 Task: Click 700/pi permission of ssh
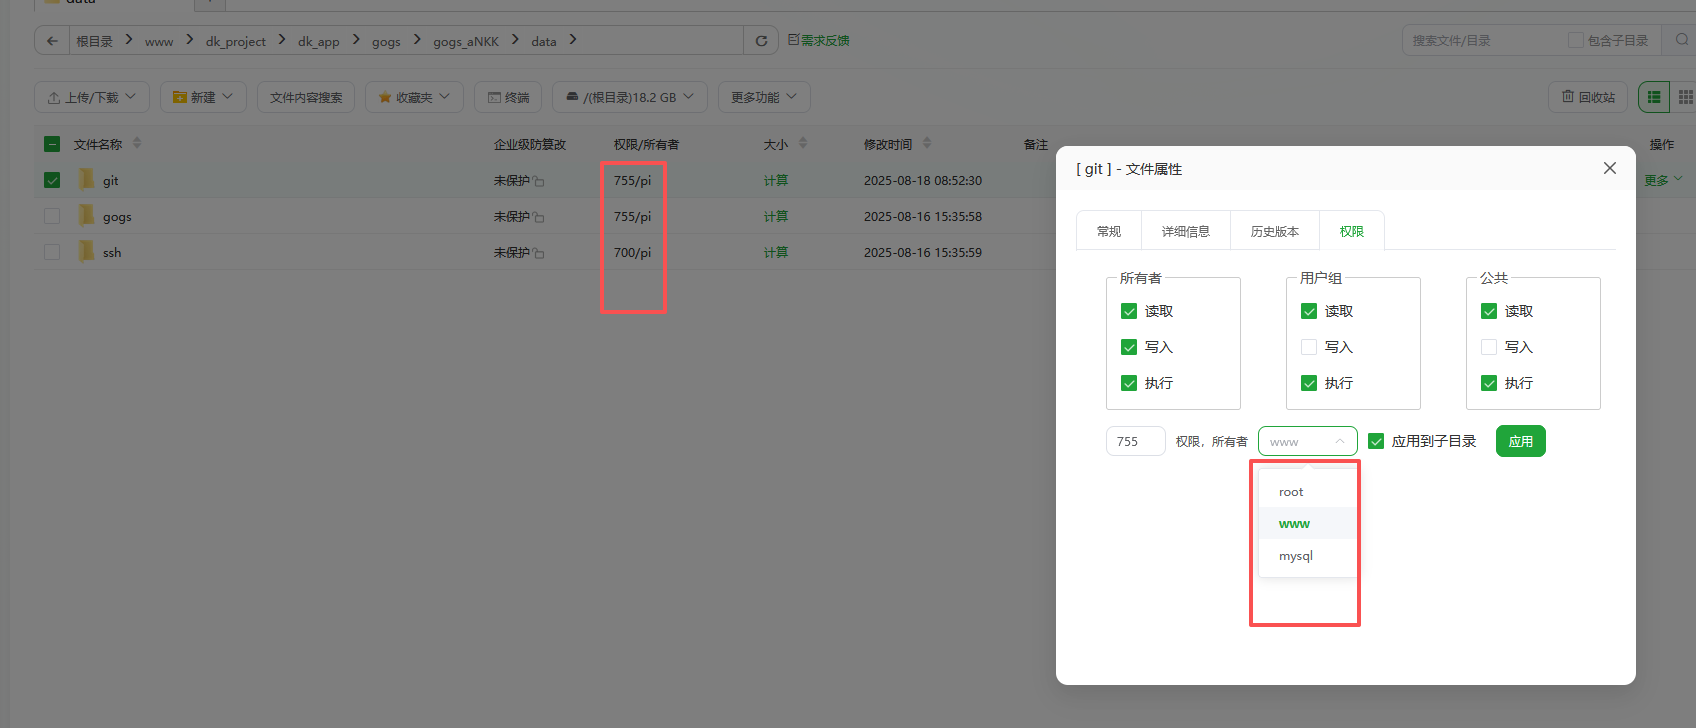[632, 252]
